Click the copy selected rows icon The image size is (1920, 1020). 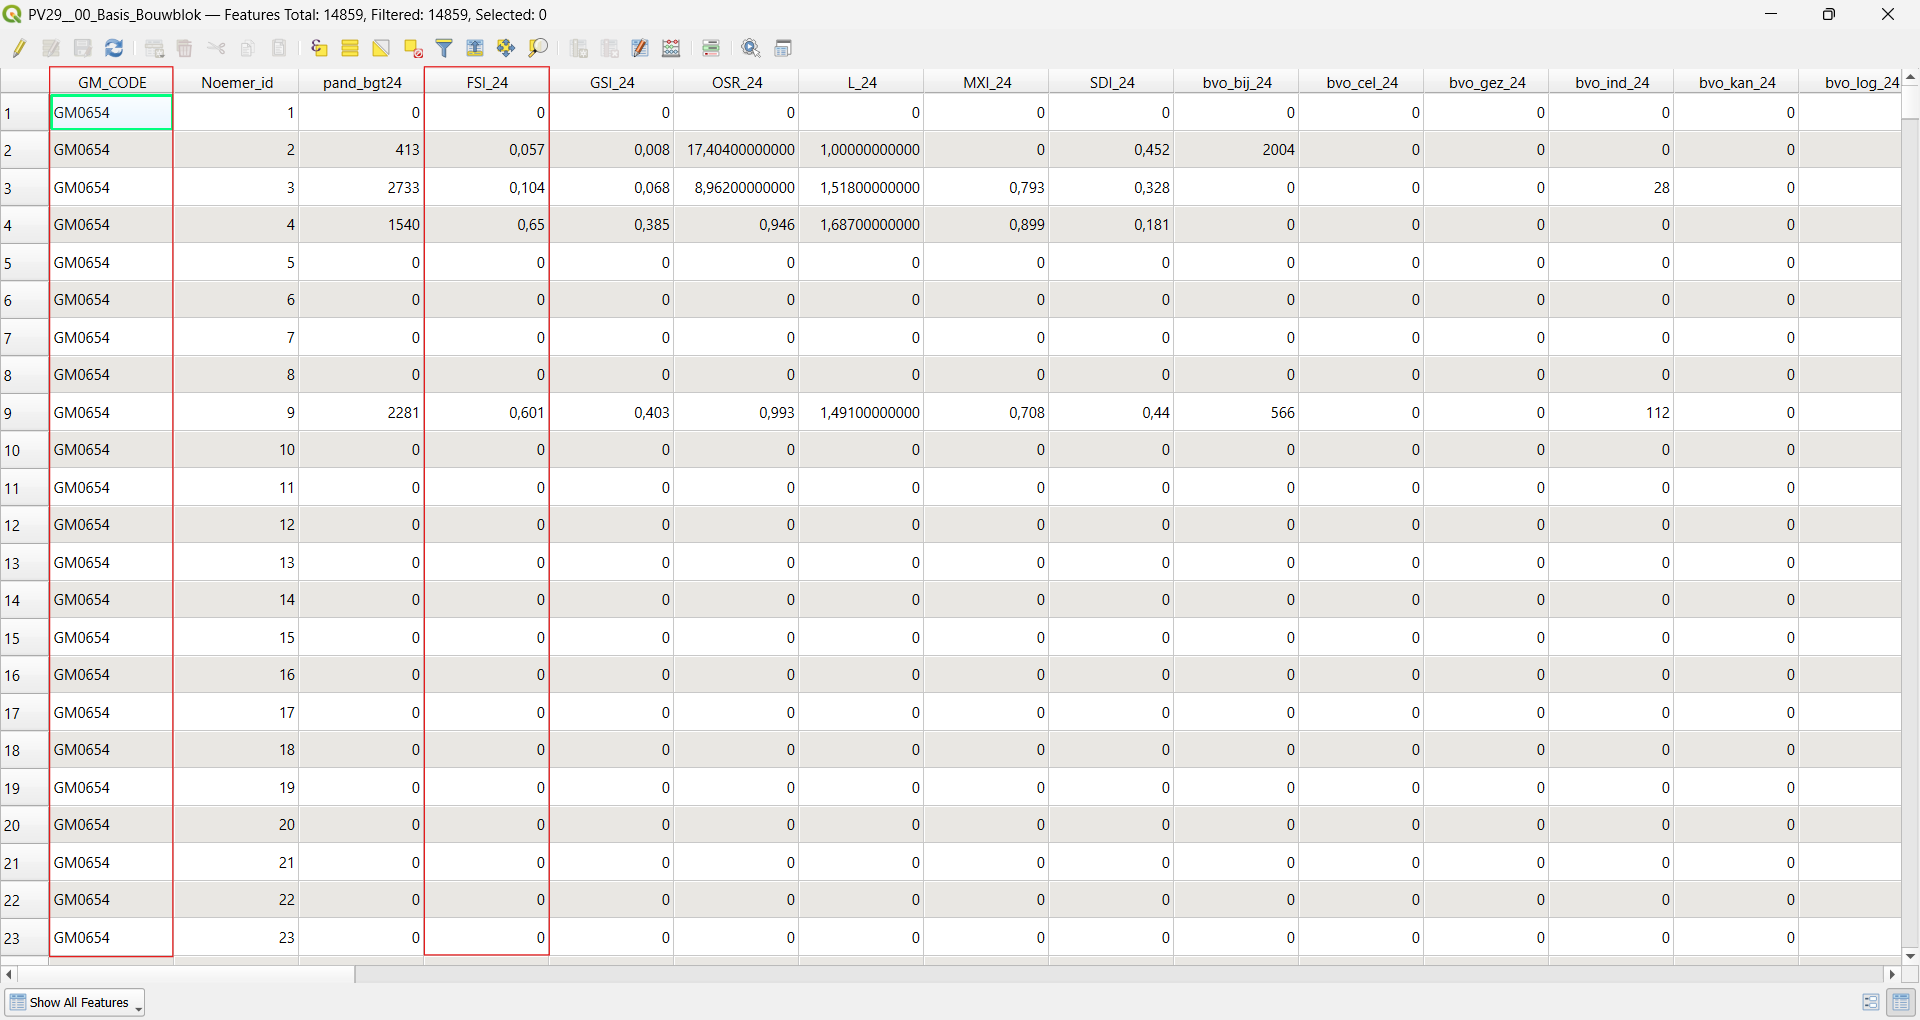pos(248,48)
